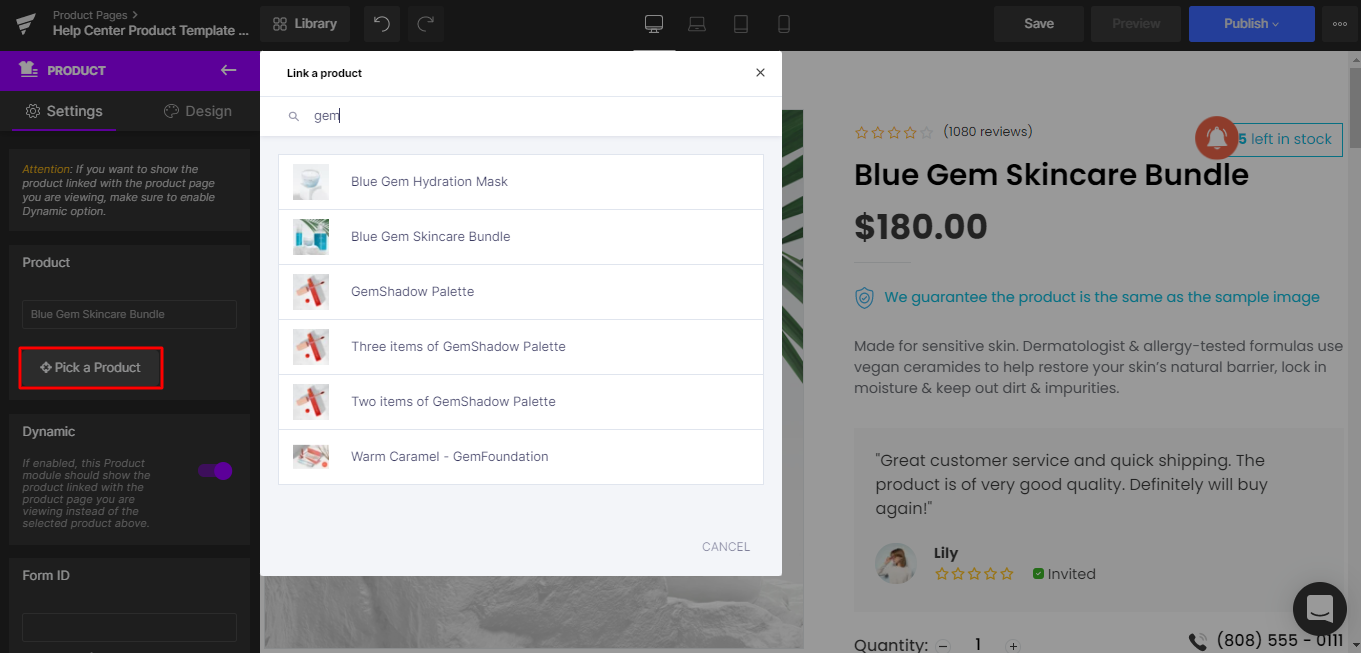Screen dimensions: 1361x653
Task: Switch to the Design tab
Action: (x=197, y=111)
